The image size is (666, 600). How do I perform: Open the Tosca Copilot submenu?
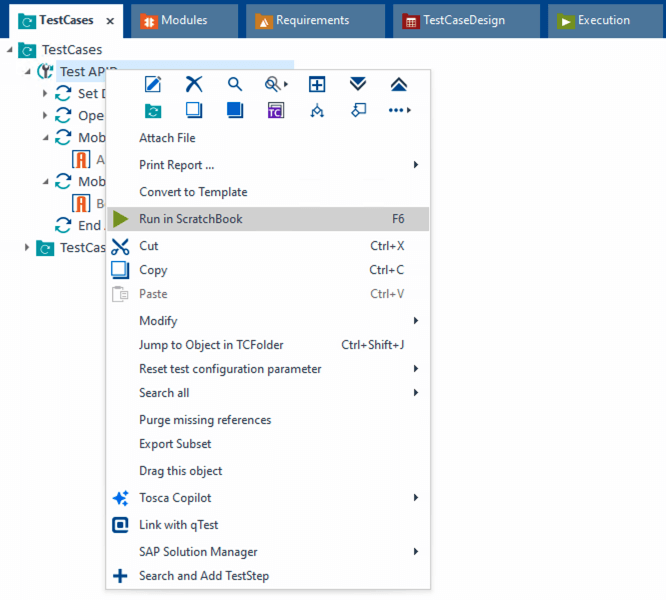tap(268, 498)
